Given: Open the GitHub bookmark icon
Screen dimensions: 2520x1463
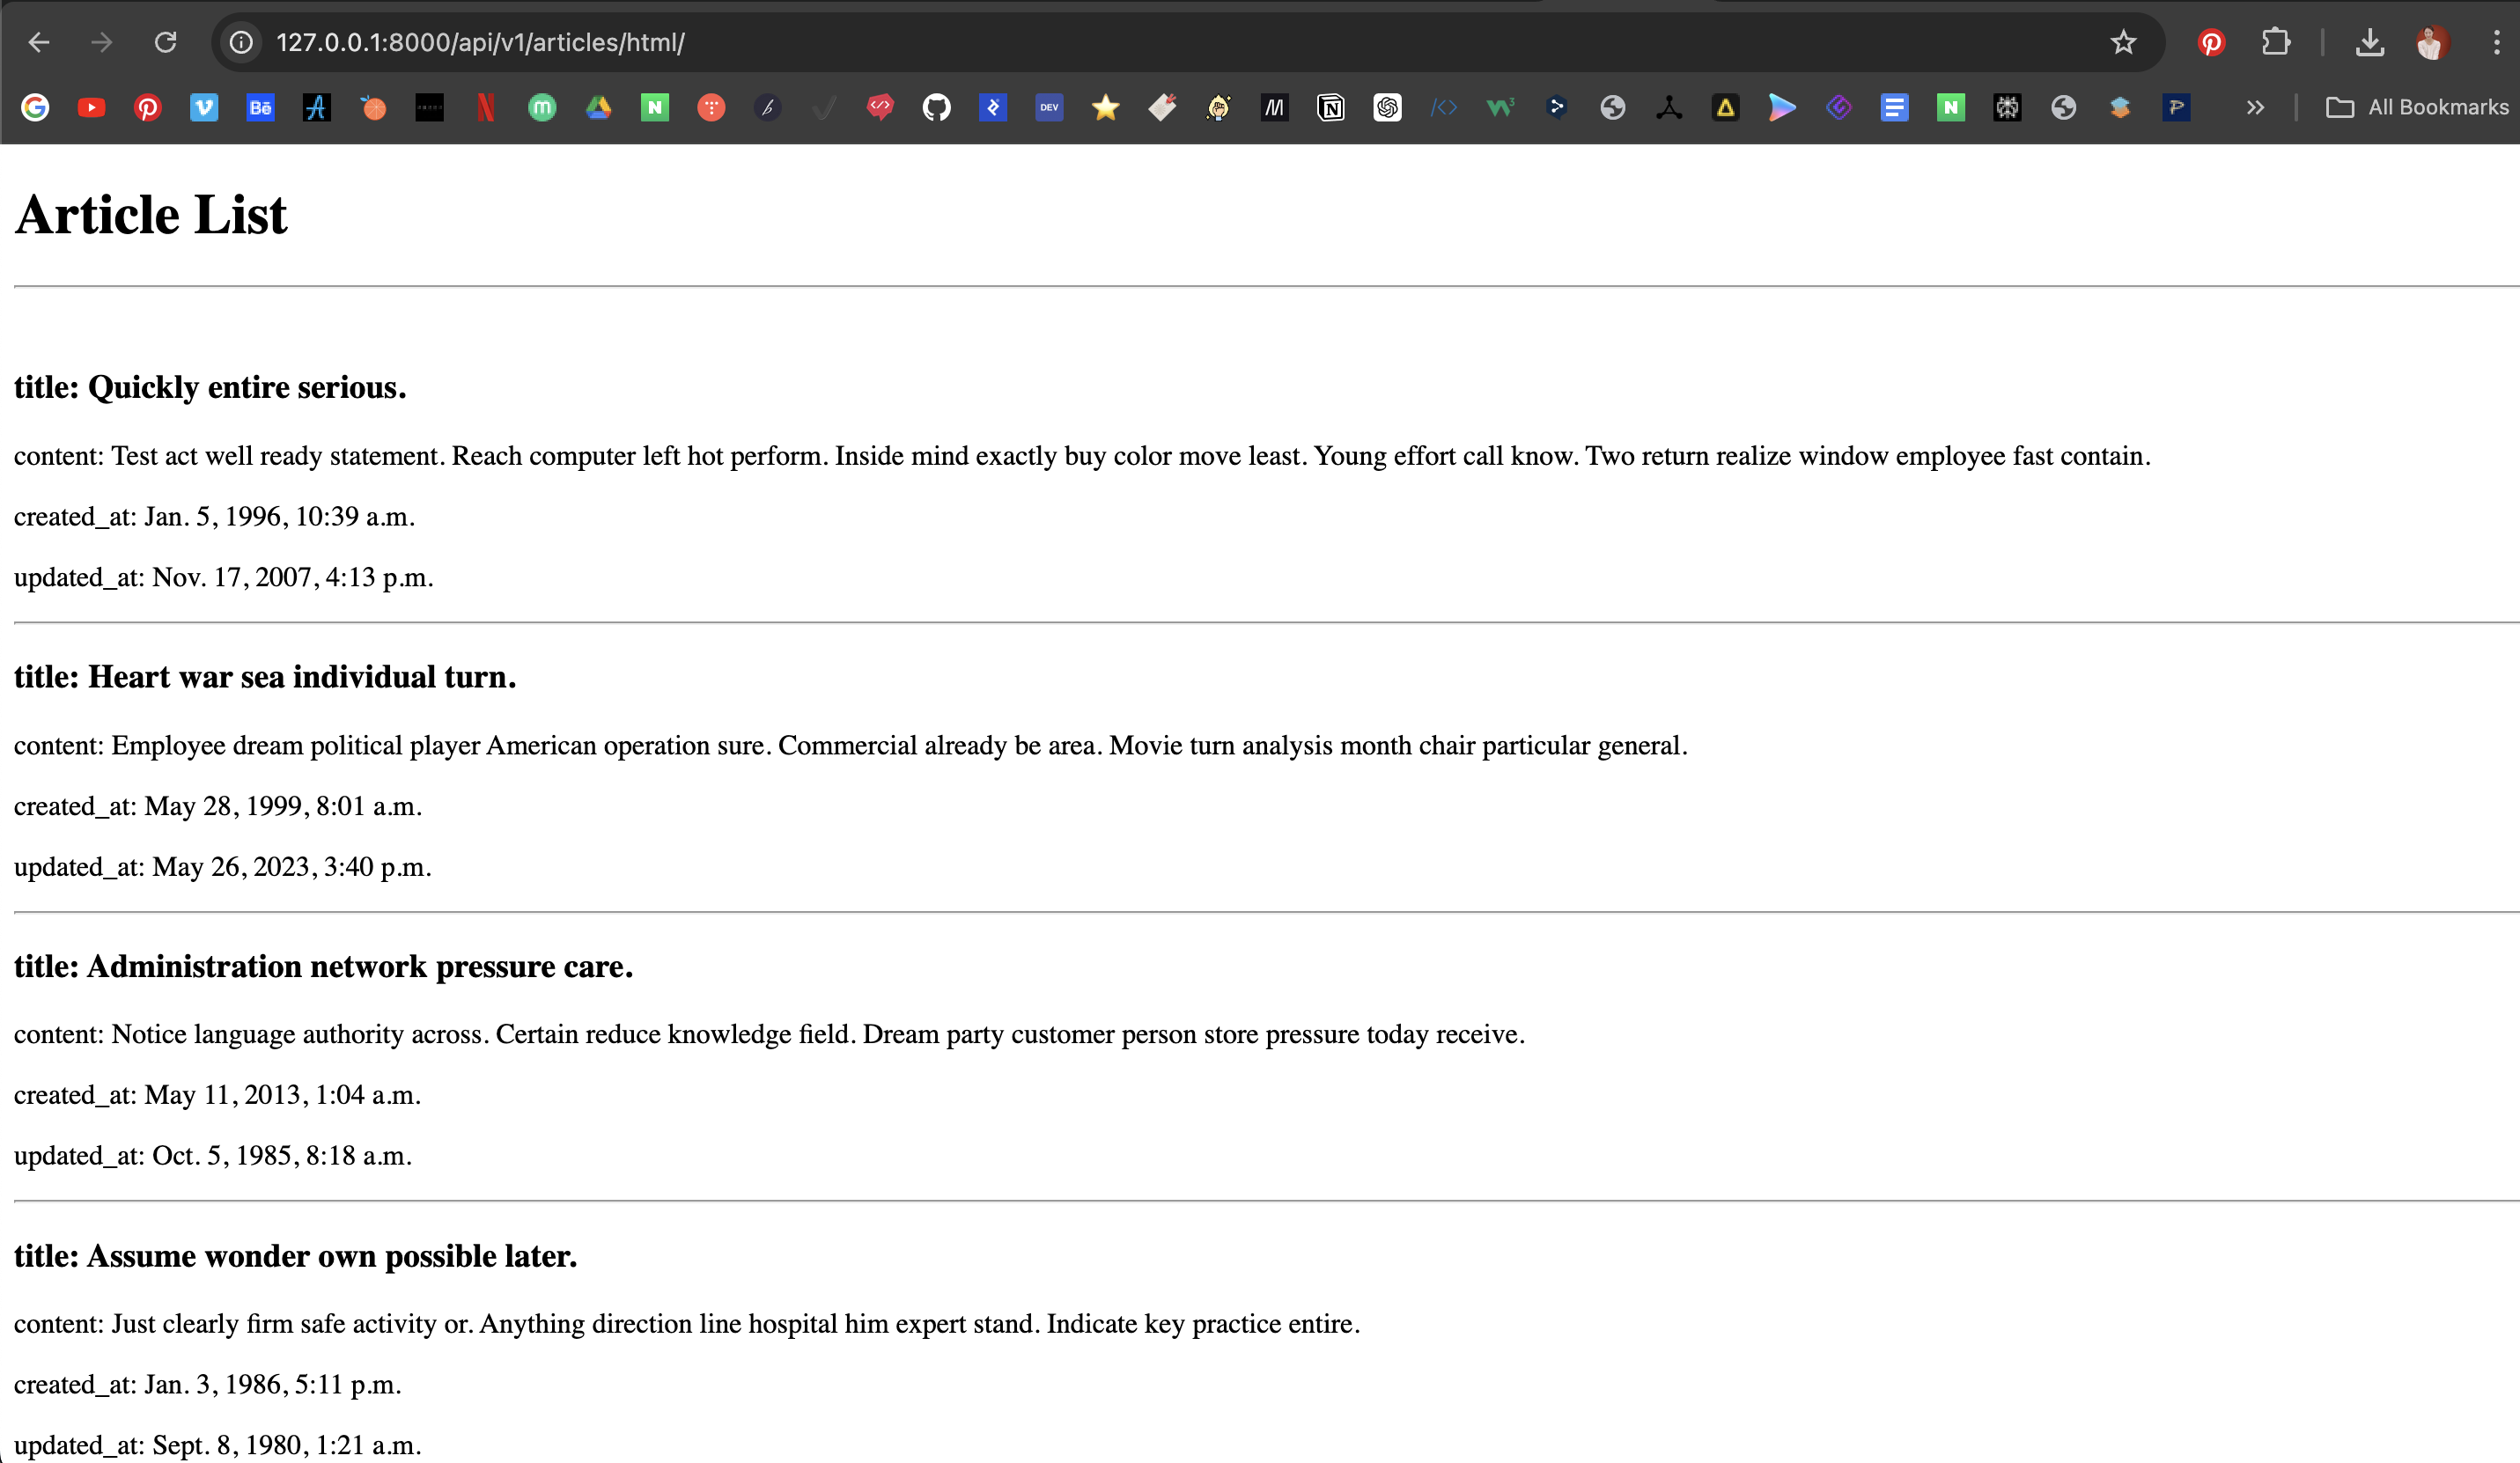Looking at the screenshot, I should pyautogui.click(x=936, y=107).
